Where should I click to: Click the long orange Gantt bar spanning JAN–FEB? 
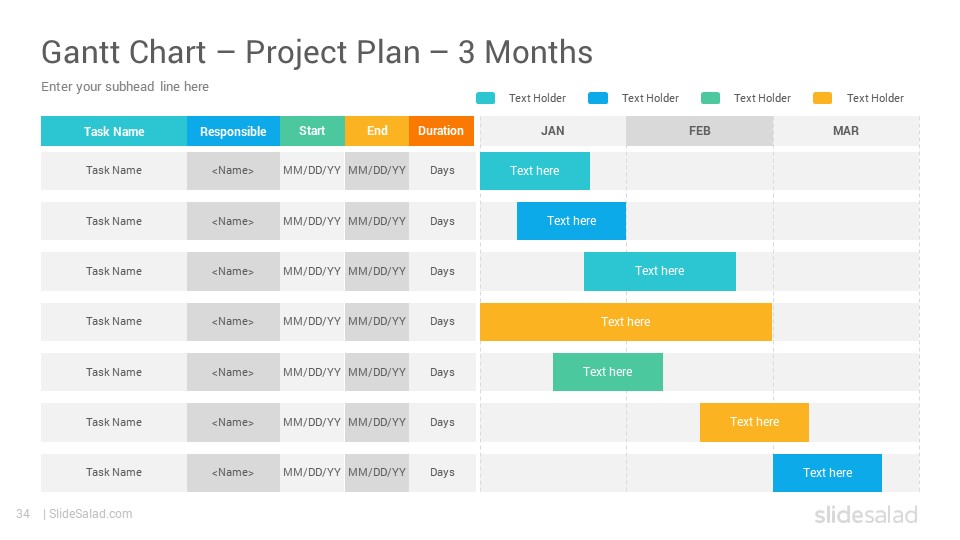tap(626, 322)
